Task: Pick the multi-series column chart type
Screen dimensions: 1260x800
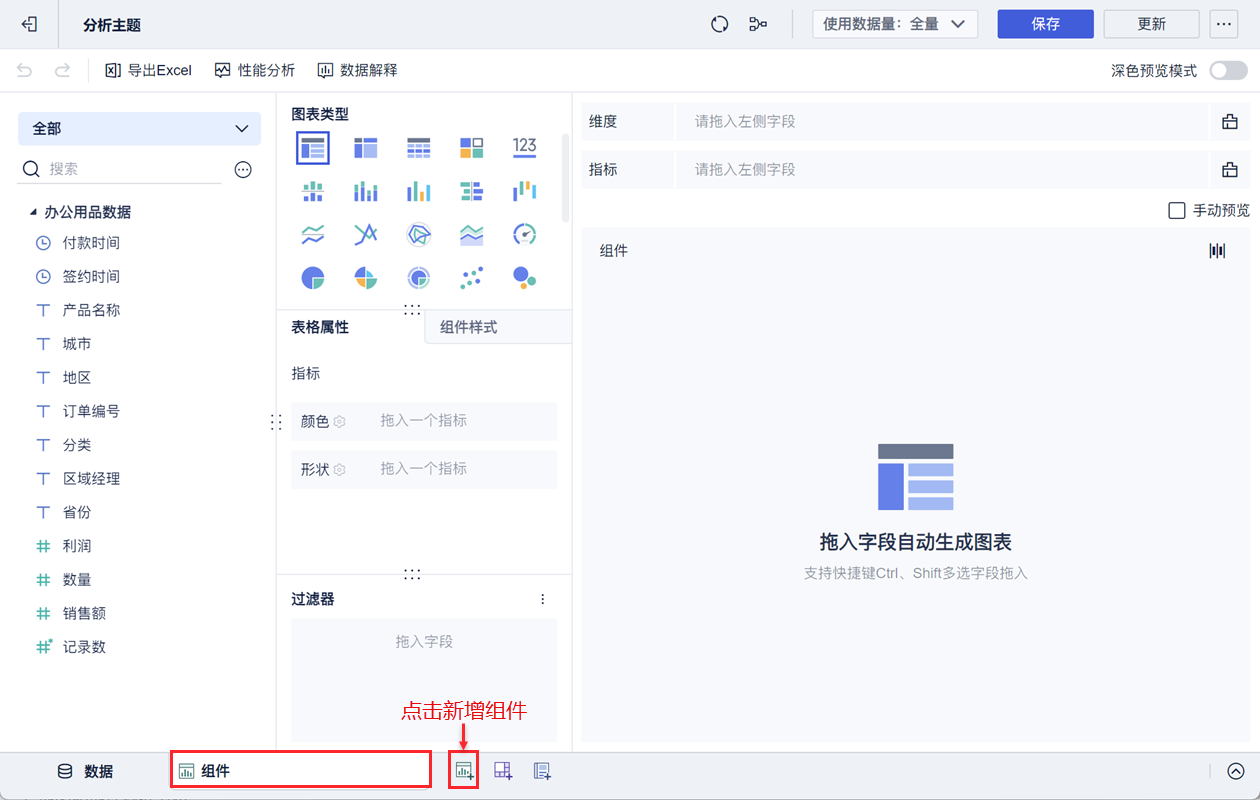Action: pyautogui.click(x=419, y=191)
